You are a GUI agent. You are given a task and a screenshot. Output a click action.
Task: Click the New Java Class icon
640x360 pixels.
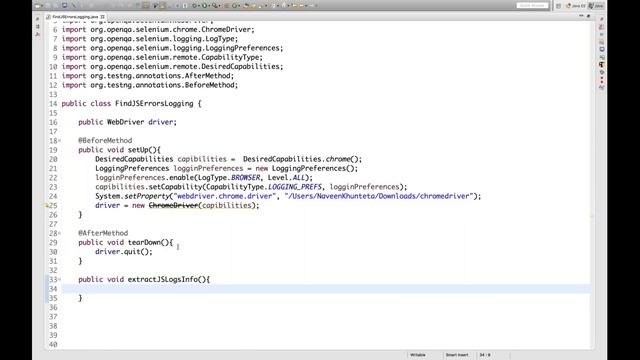click(x=234, y=6)
